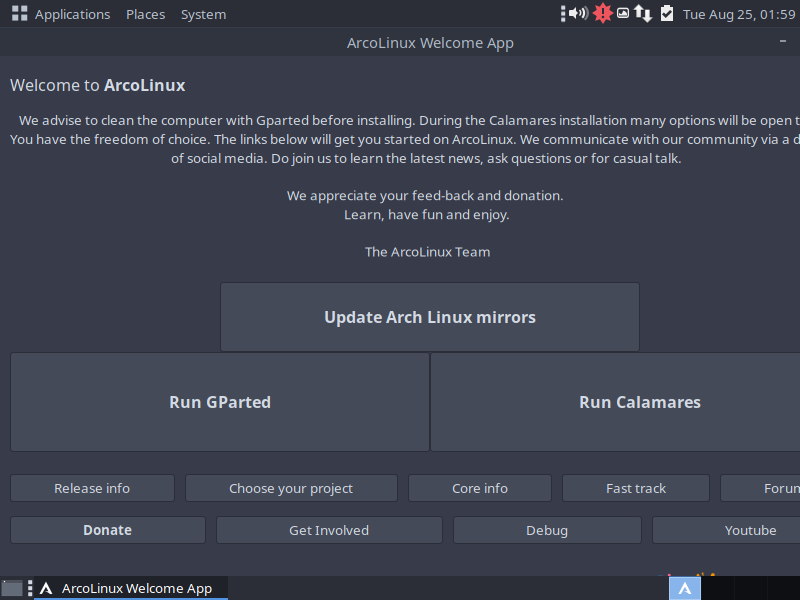This screenshot has width=800, height=600.
Task: Click Update Arch Linux mirrors
Action: (430, 317)
